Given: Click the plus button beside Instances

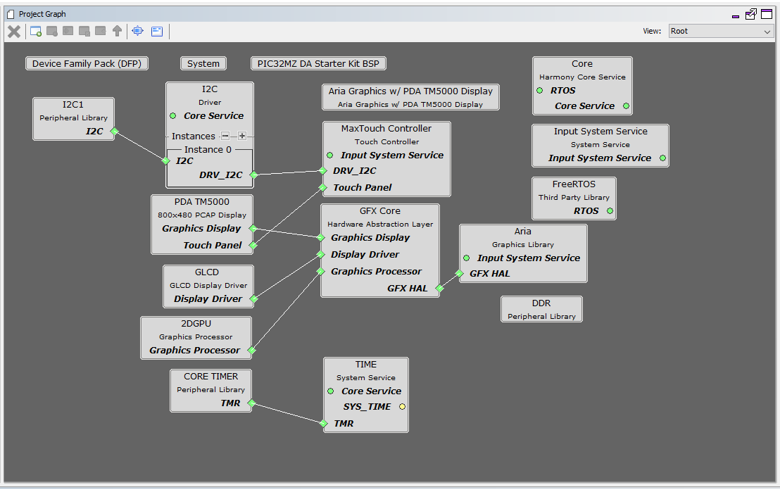Looking at the screenshot, I should (x=242, y=136).
